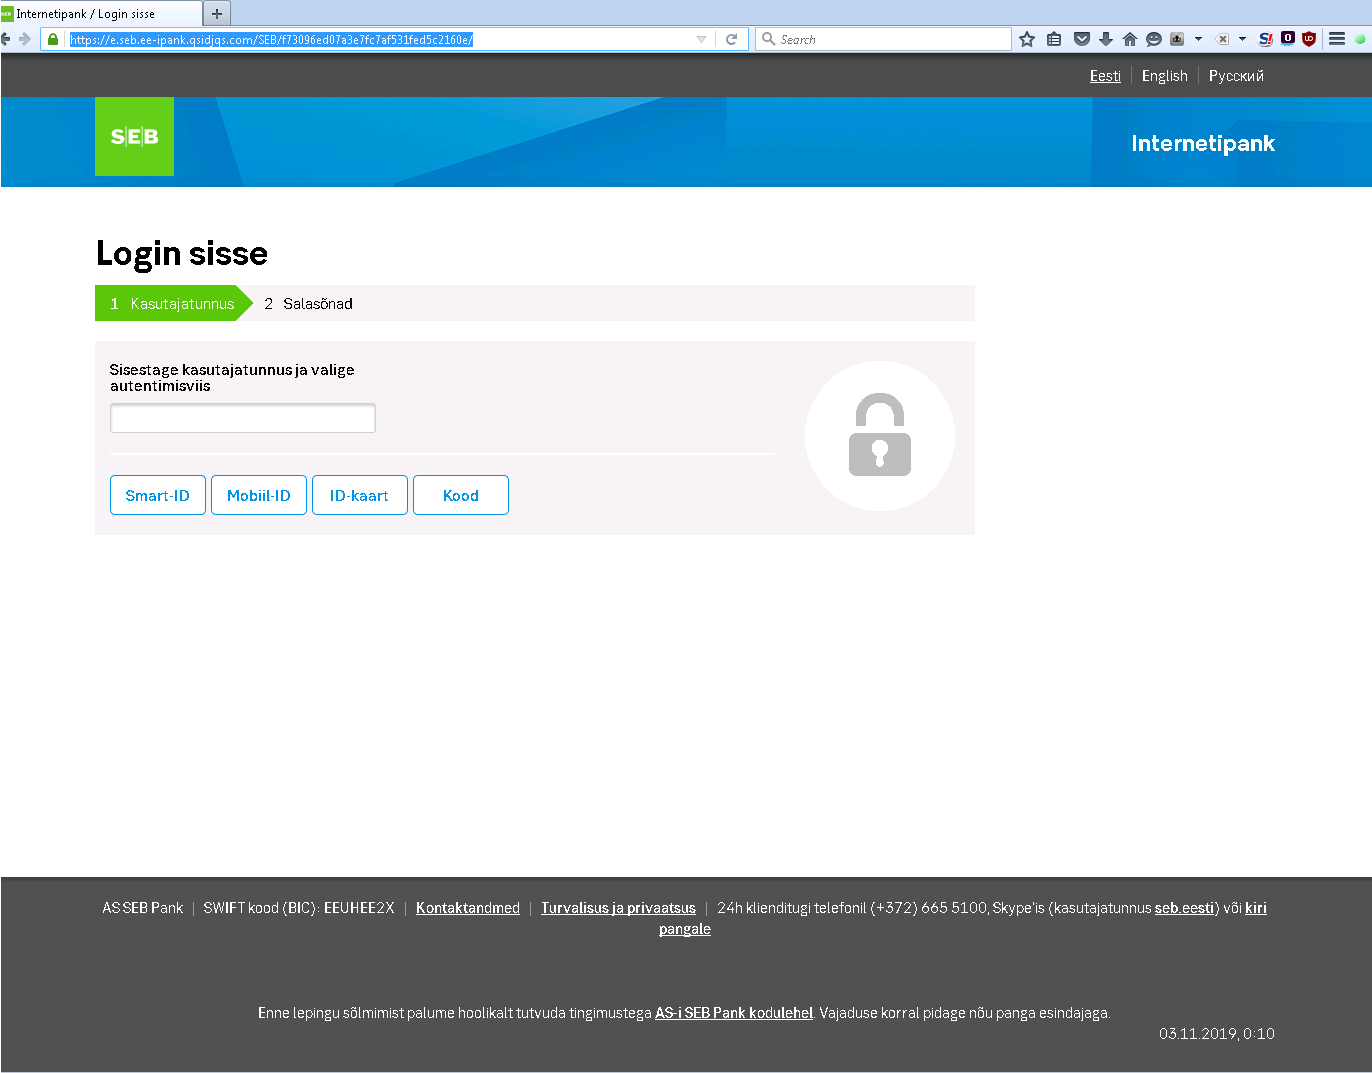
Task: Click the AS SEB Pank footer text
Action: (143, 908)
